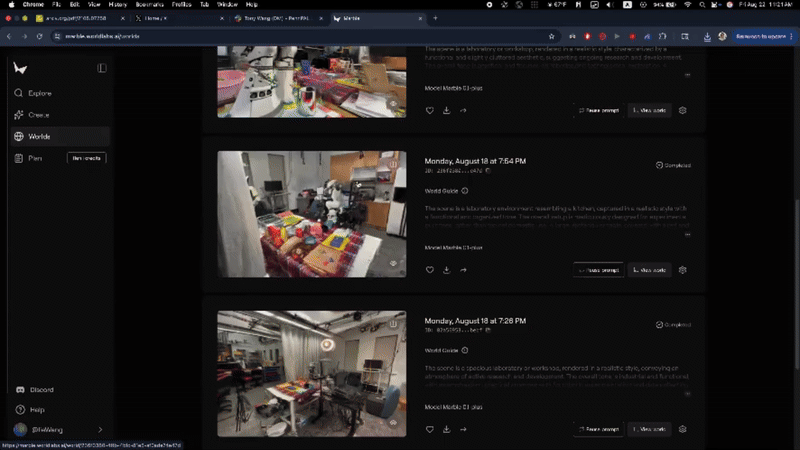The width and height of the screenshot is (800, 450).
Task: Like the 7:26 PM world with heart icon
Action: click(x=430, y=430)
